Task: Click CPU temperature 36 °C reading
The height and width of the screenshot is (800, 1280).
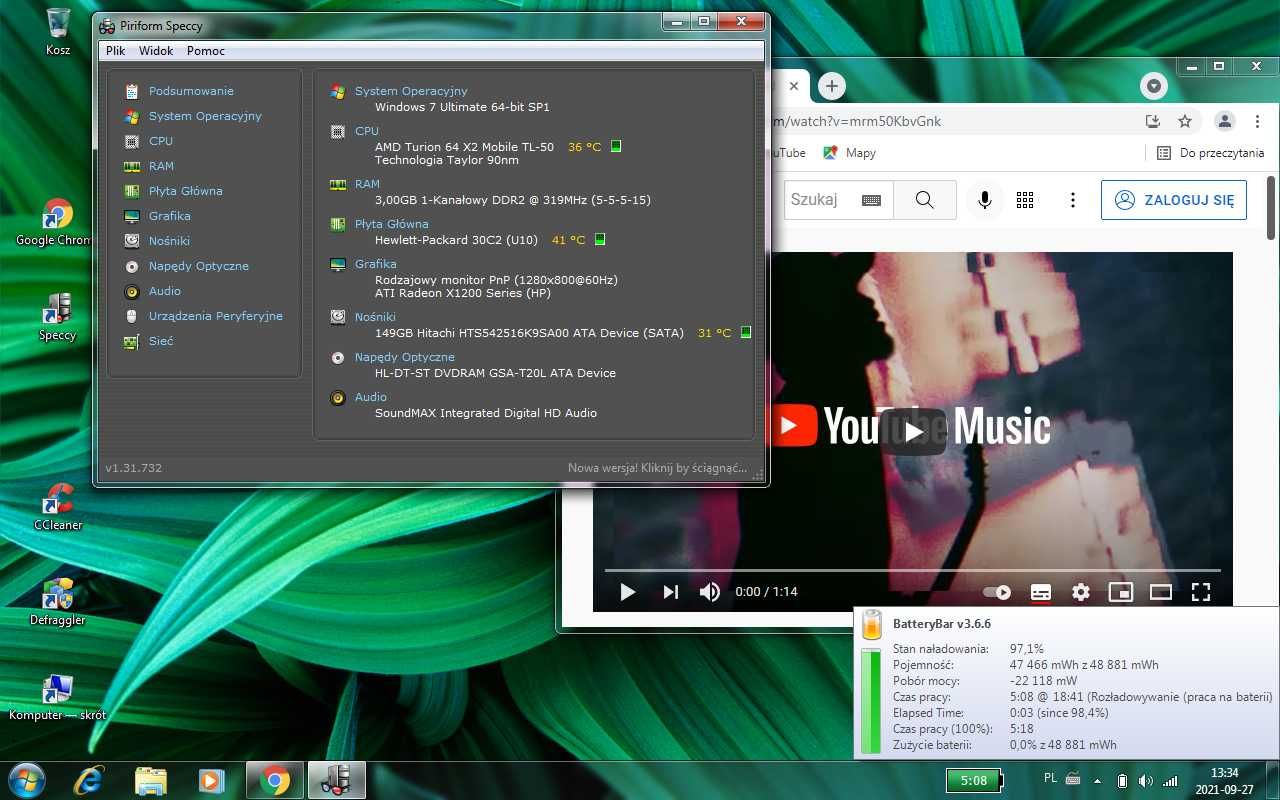Action: (585, 147)
